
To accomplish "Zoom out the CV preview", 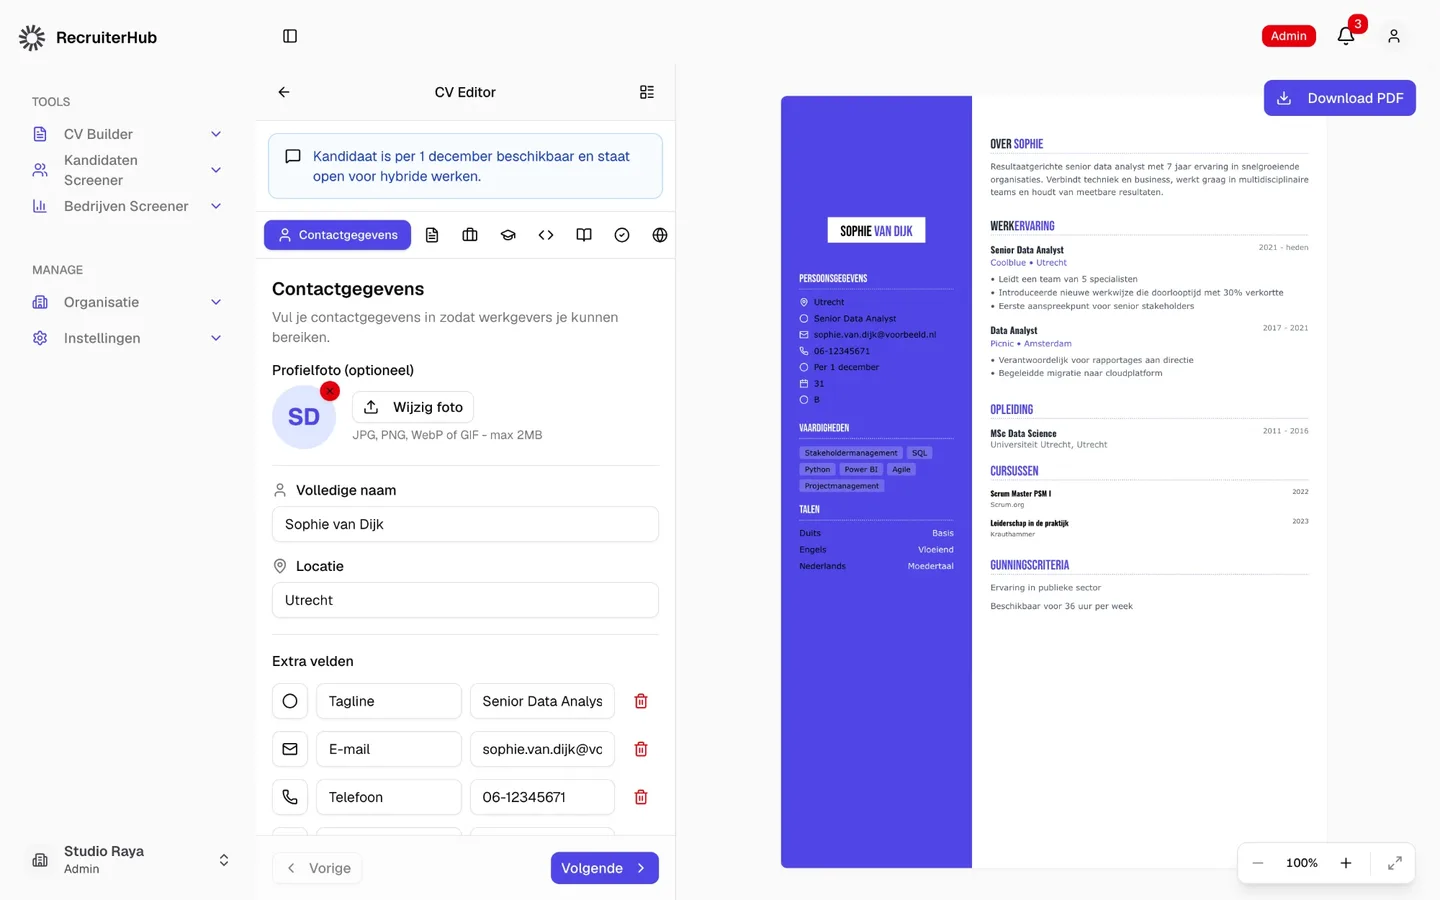I will 1258,863.
